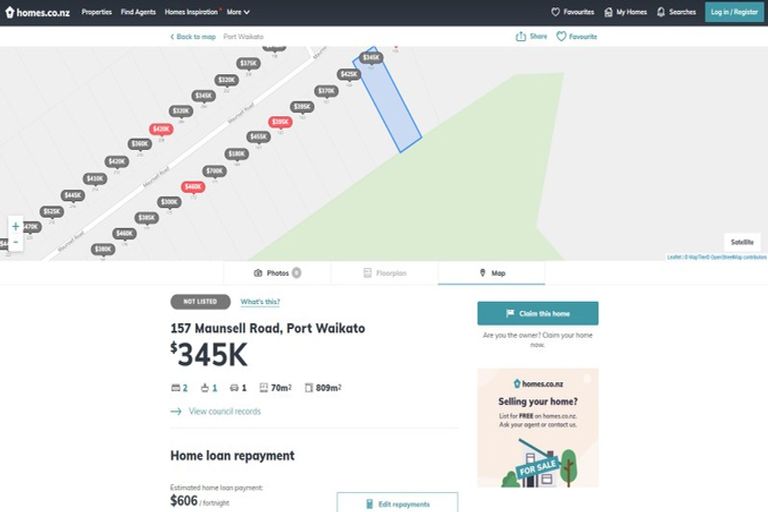Screen dimensions: 768x512
Task: Select the highlighted blue property parcel
Action: [388, 105]
